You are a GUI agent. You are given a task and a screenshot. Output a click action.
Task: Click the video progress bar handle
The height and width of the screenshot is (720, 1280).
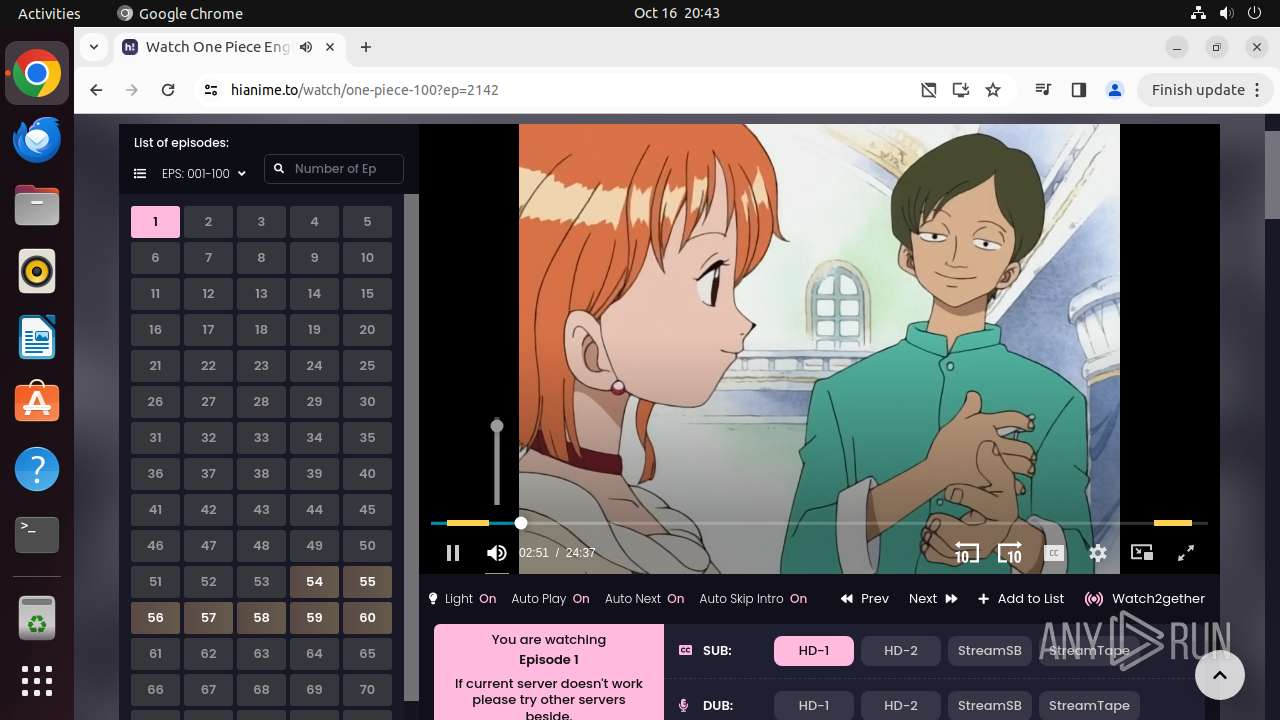pos(521,523)
